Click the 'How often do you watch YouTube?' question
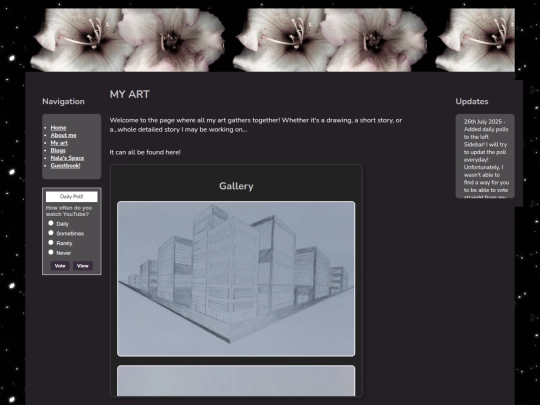Screen dimensions: 540x405 tap(69, 211)
